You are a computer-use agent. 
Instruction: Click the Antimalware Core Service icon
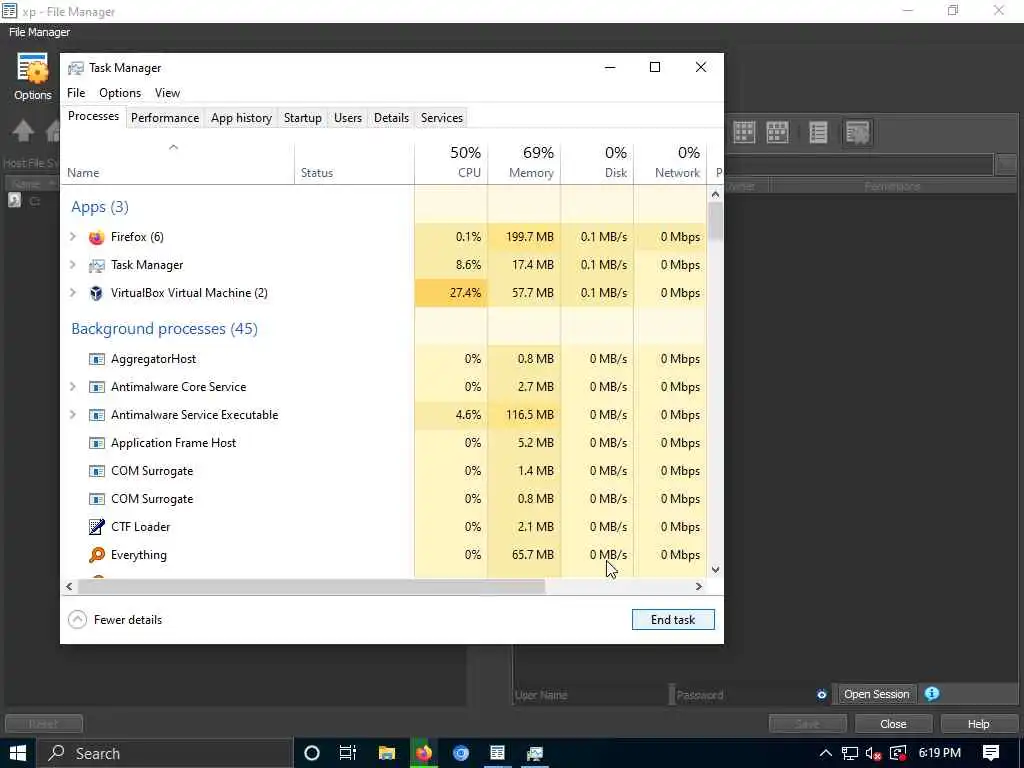click(97, 387)
